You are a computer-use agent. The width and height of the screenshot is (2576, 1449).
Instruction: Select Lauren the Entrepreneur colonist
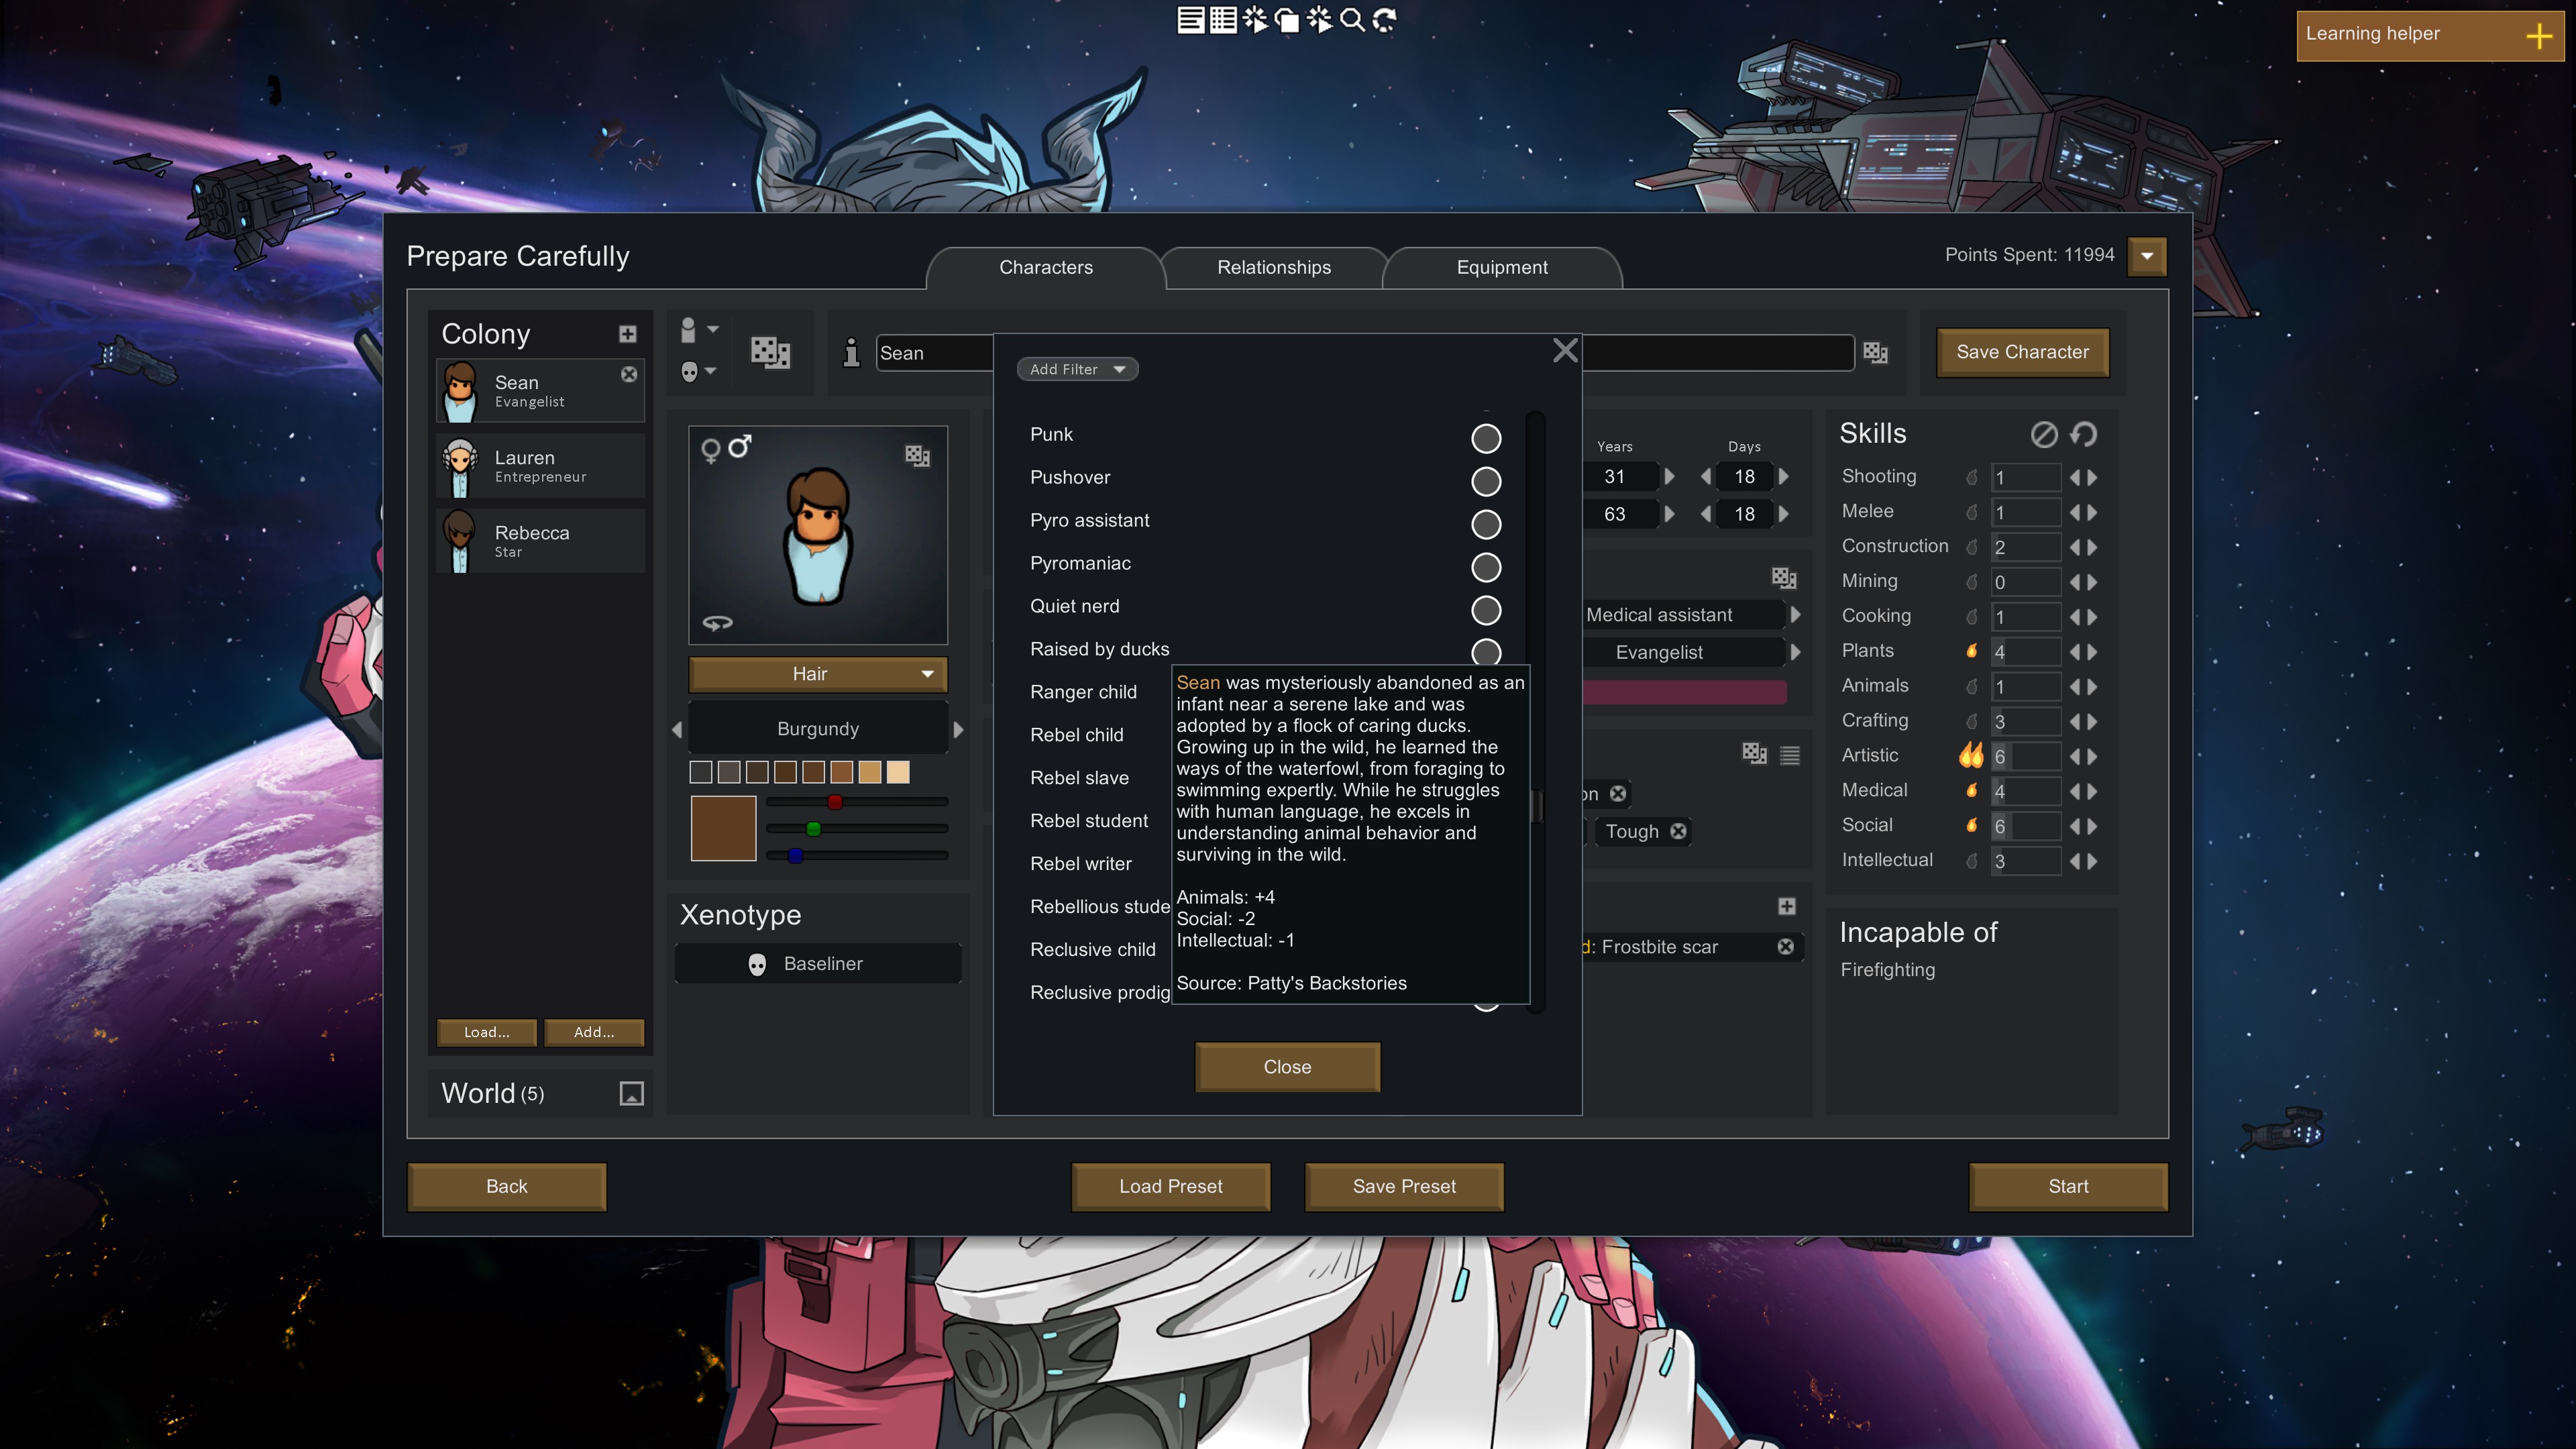tap(540, 466)
